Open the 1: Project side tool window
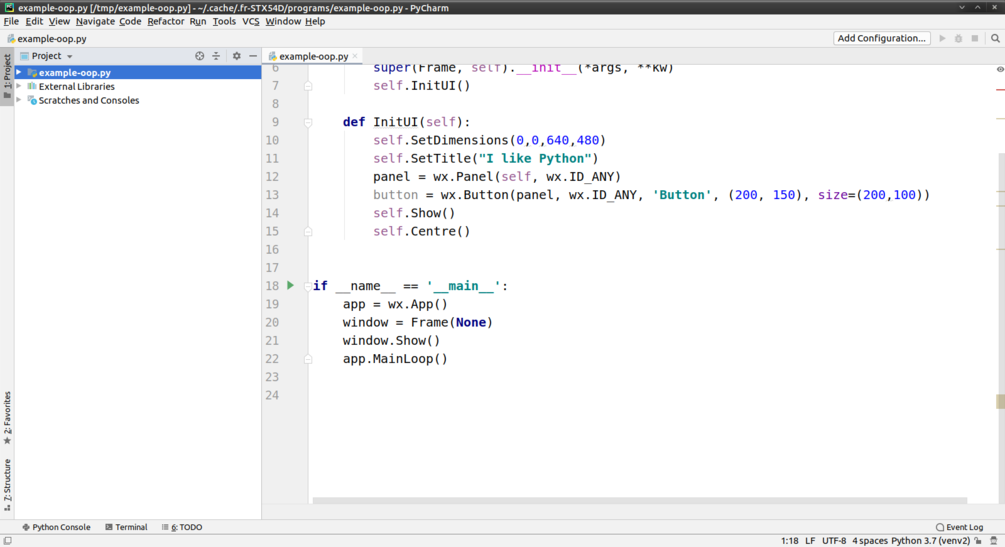Screen dimensions: 1005x547 pos(7,76)
